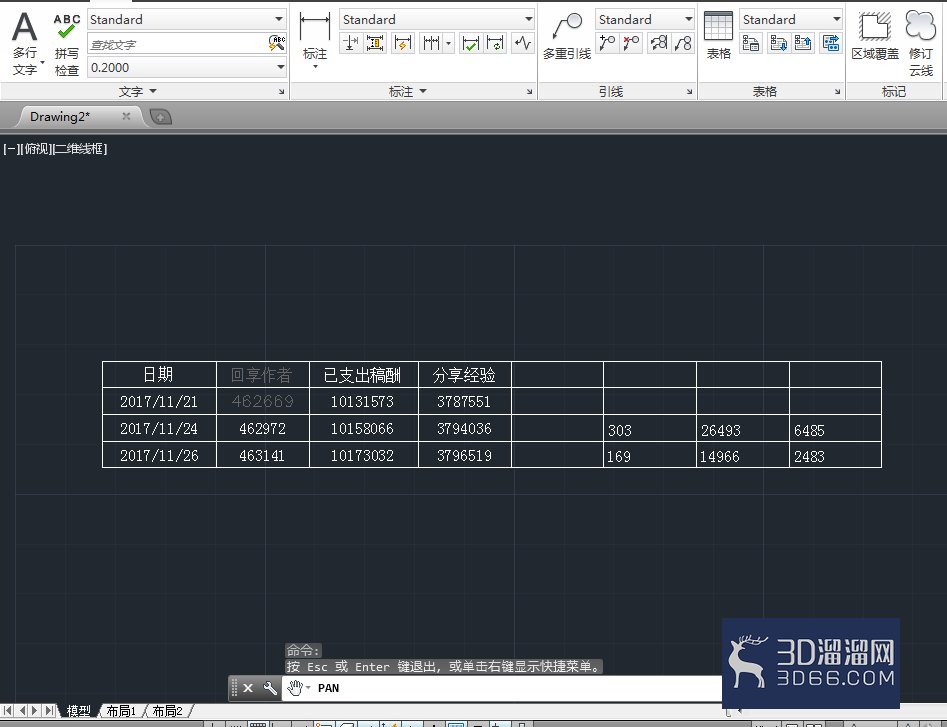Select the cell containing 2483
The image size is (947, 727).
(835, 455)
